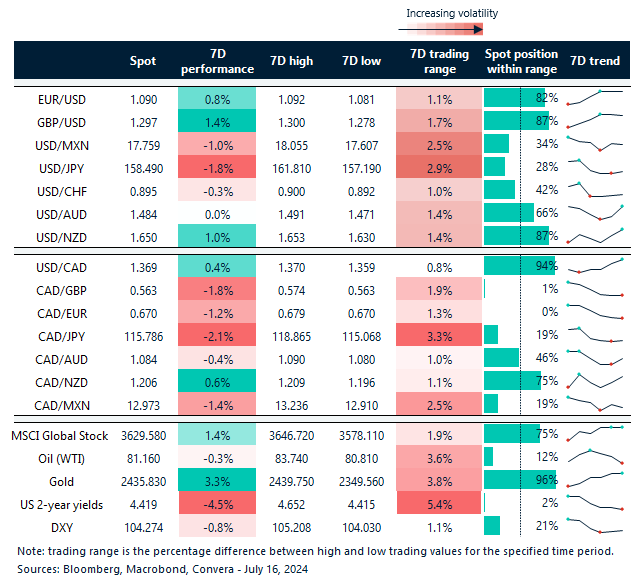Viewport: 637px width, 585px height.
Task: Click the USD/CAD 94% range position bar
Action: coord(518,267)
